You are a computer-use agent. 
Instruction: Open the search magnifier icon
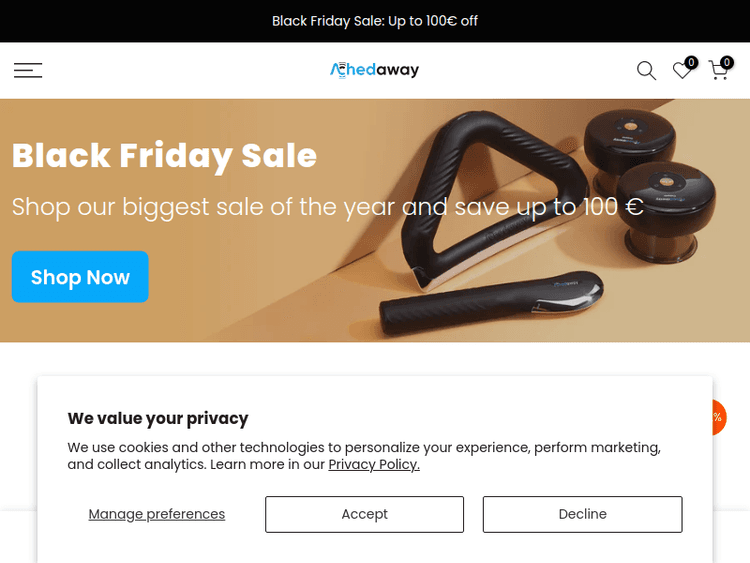point(646,70)
